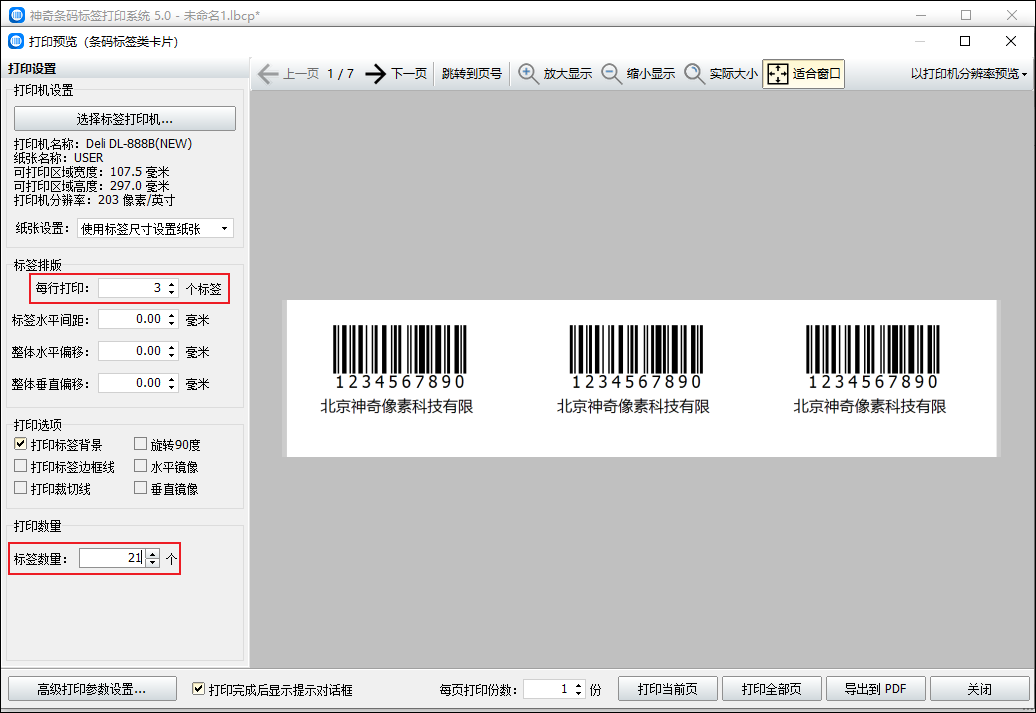Open advanced print parameter settings

(92, 689)
